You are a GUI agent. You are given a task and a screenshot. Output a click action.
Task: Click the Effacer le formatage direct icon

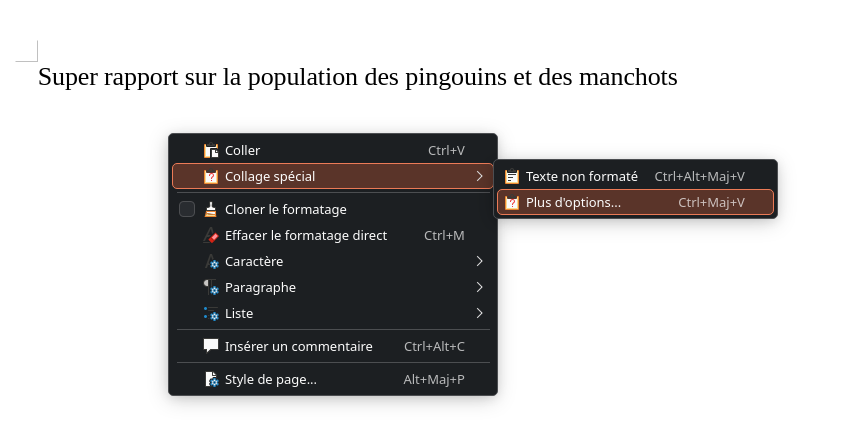coord(211,235)
